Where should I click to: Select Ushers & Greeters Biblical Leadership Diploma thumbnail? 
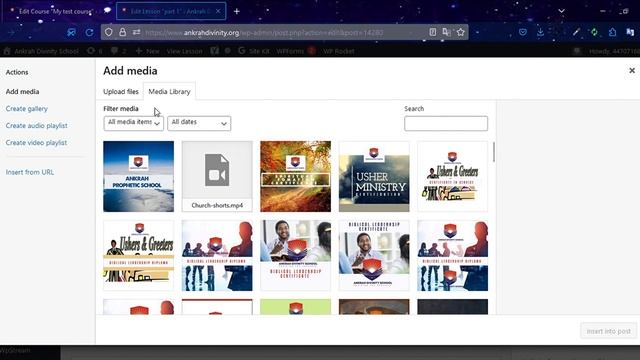coord(138,256)
